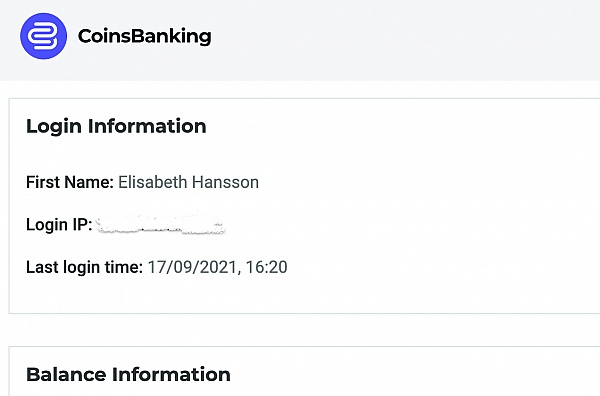Click the word Information in the Balance heading
Image resolution: width=600 pixels, height=396 pixels.
tap(171, 375)
